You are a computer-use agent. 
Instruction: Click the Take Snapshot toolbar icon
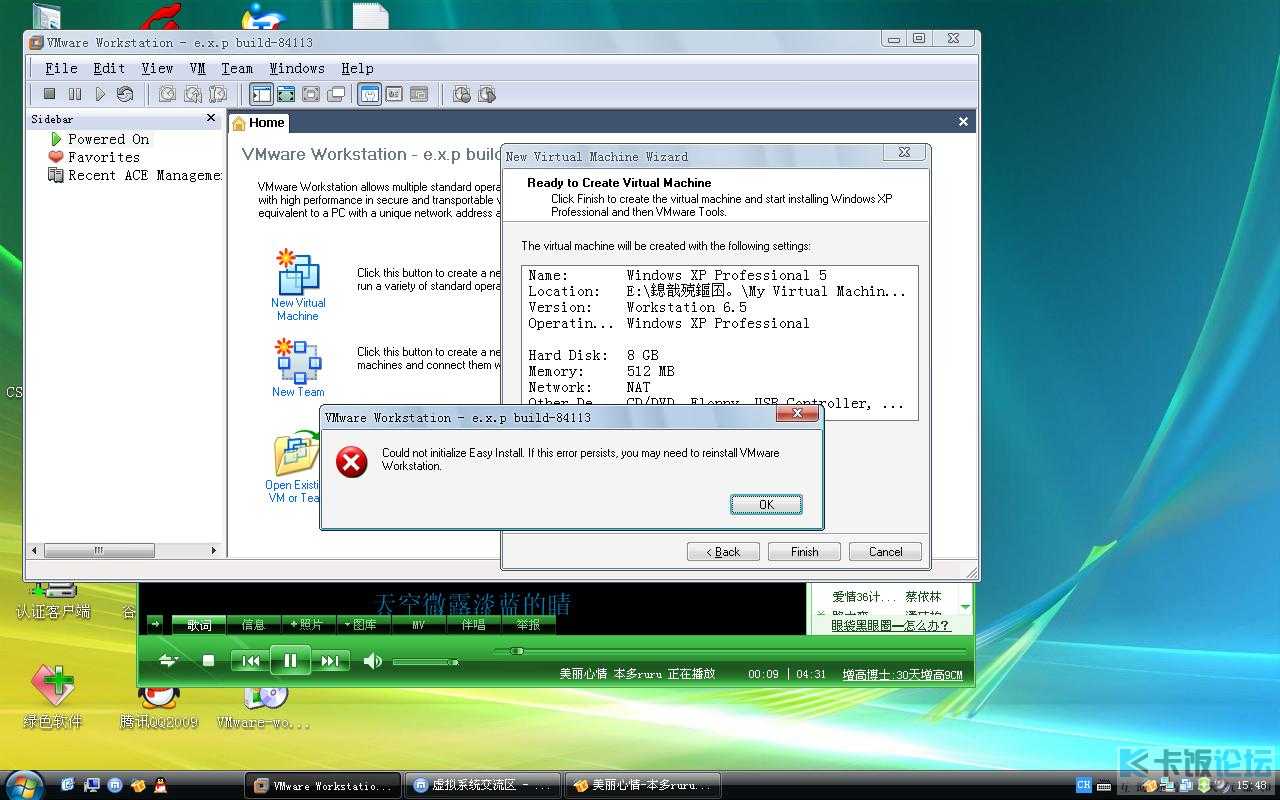click(x=167, y=94)
